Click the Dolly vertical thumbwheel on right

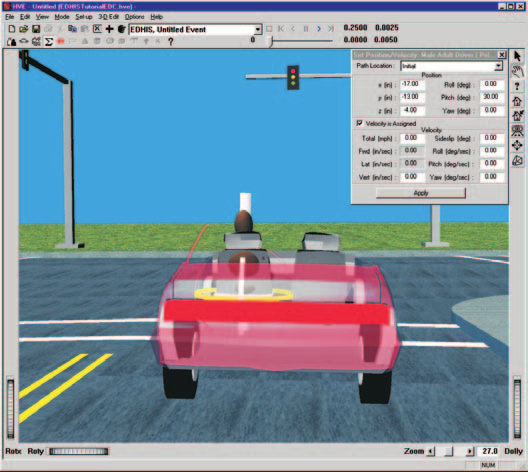[x=517, y=408]
